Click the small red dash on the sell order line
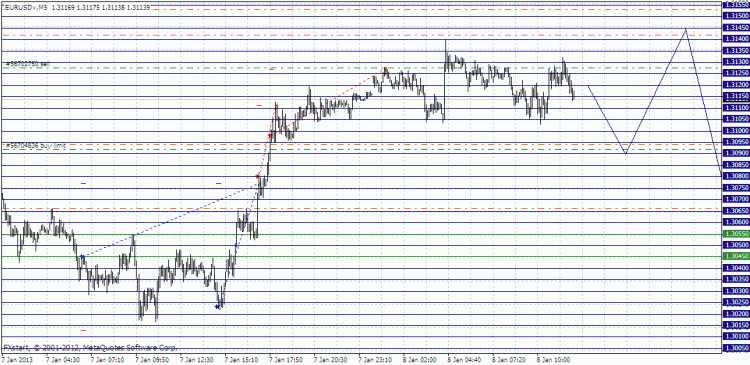The width and height of the screenshot is (750, 365). point(272,69)
